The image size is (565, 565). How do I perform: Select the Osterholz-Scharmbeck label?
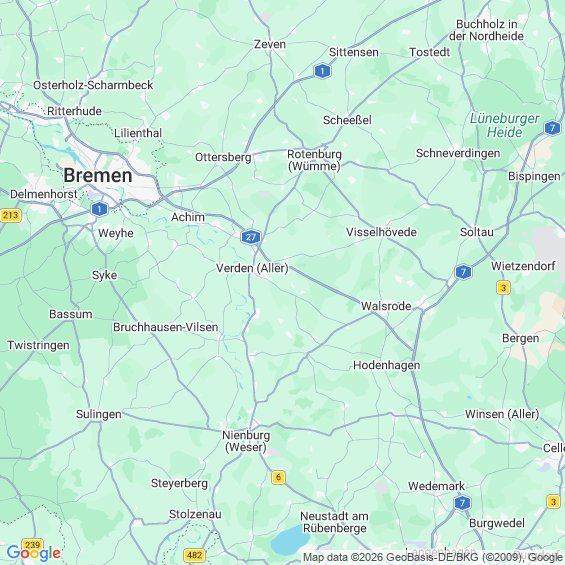[x=93, y=85]
